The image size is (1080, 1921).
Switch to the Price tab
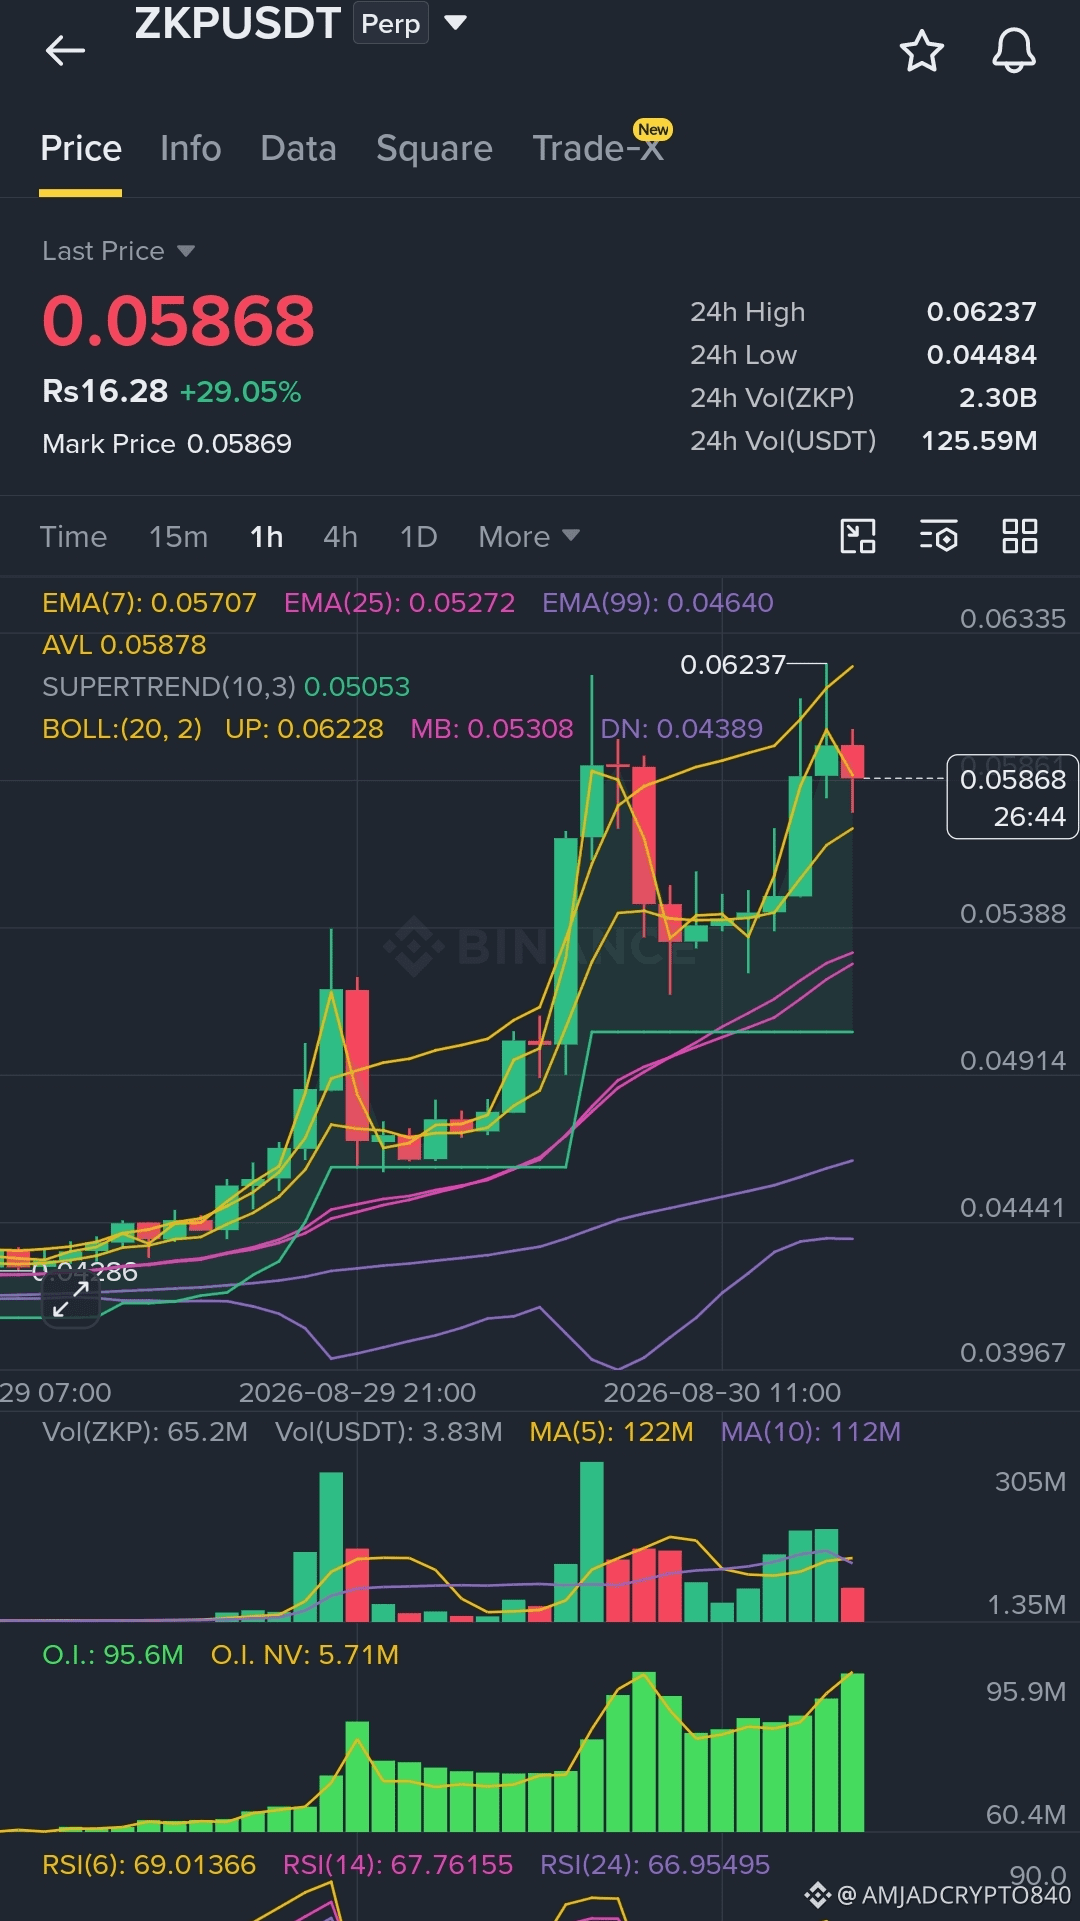(81, 148)
